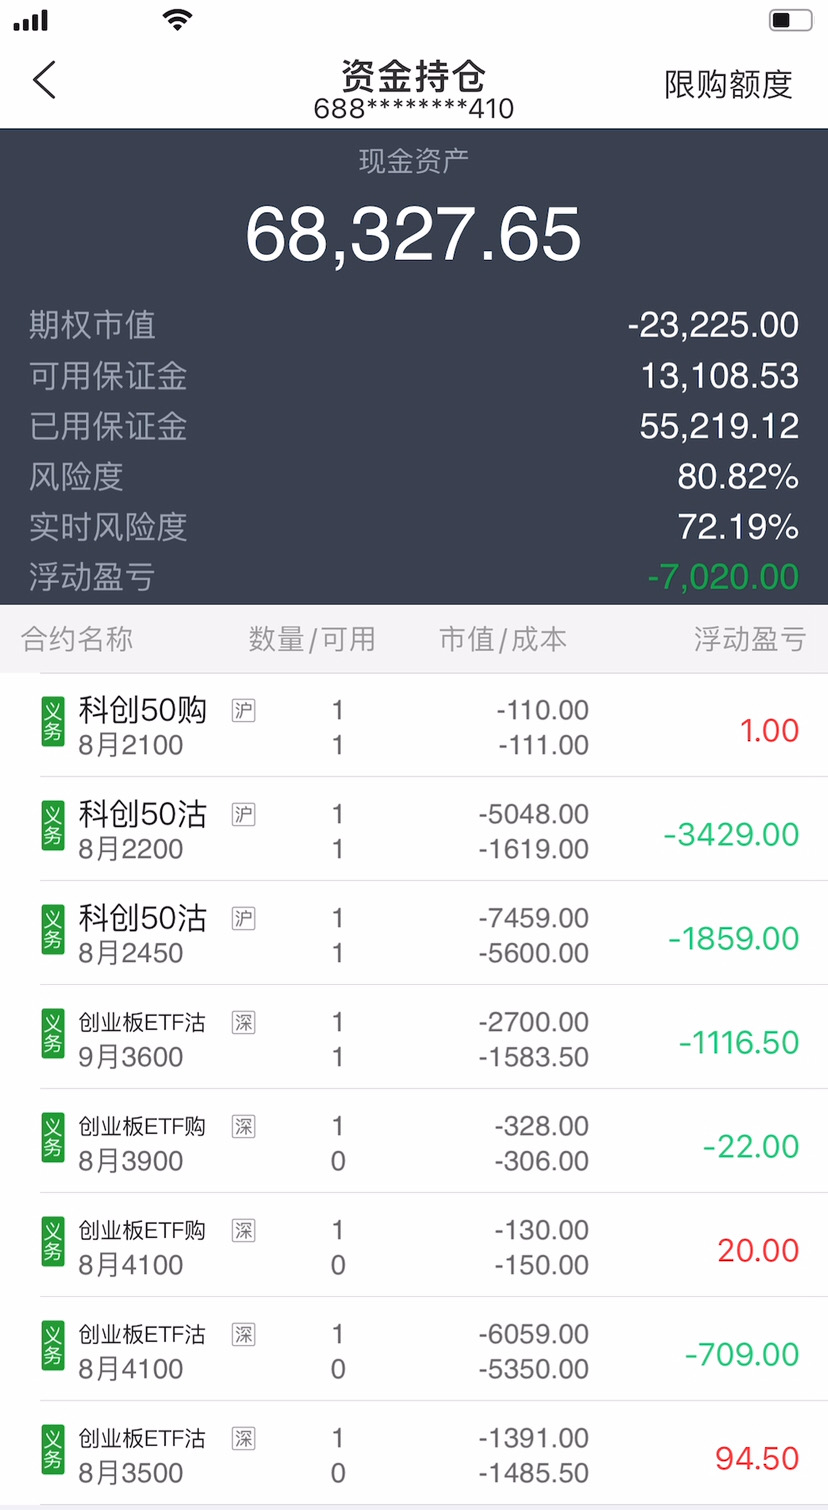Tap the battery status icon
The height and width of the screenshot is (1510, 828).
coord(790,20)
